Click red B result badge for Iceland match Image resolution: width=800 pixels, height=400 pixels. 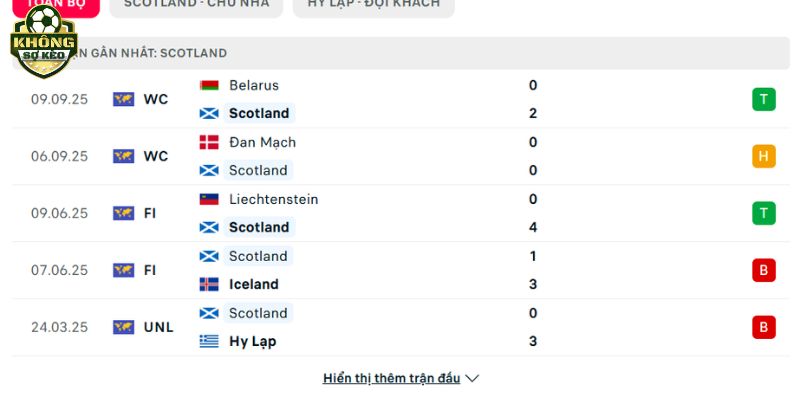coord(764,270)
